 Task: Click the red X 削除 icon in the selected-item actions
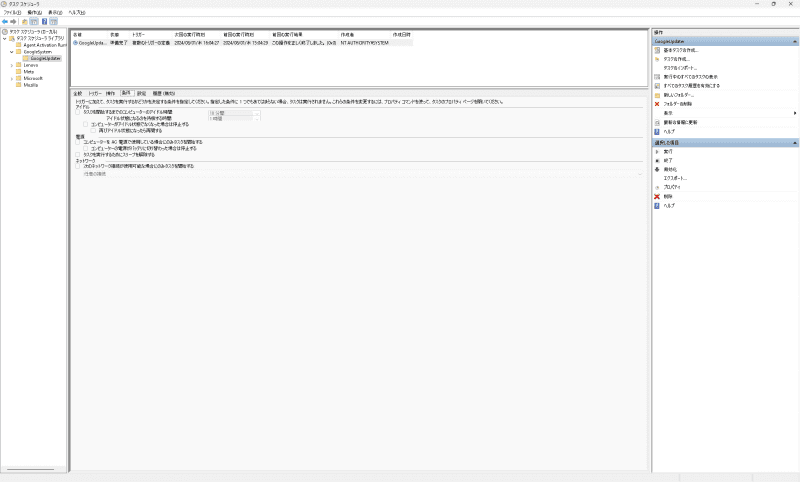coord(657,196)
